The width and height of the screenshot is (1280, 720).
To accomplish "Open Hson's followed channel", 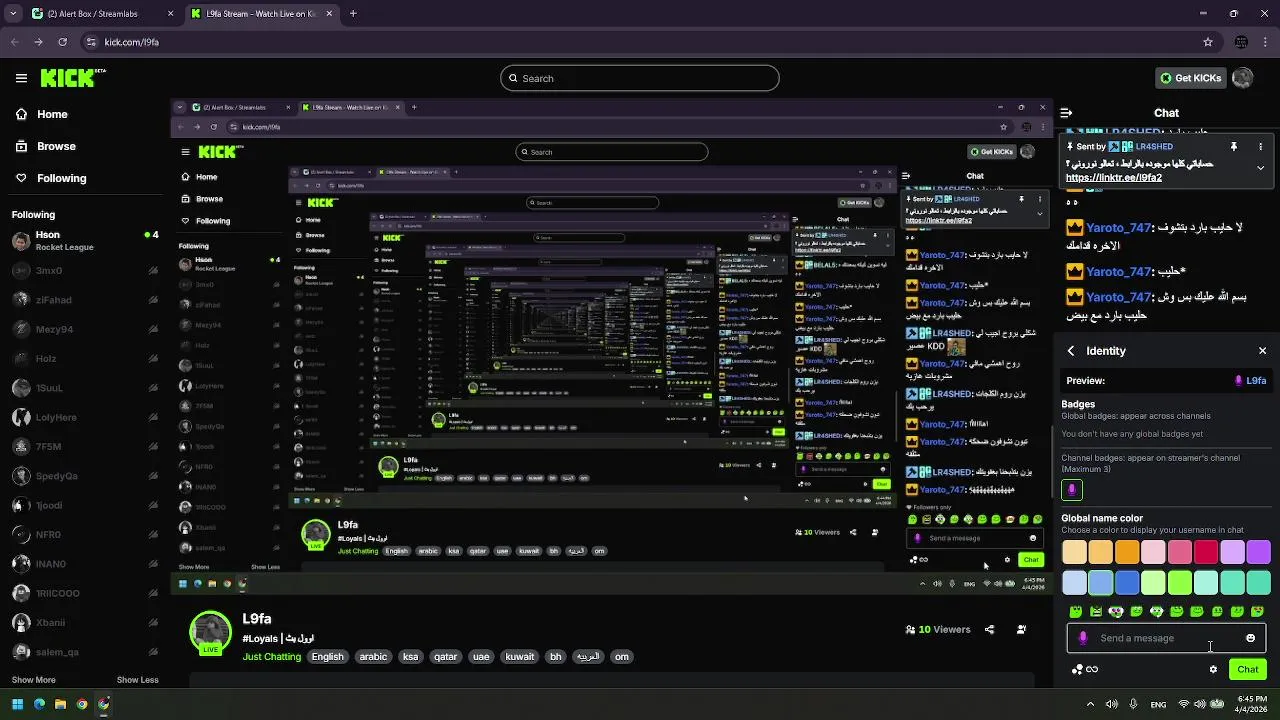I will [x=85, y=240].
